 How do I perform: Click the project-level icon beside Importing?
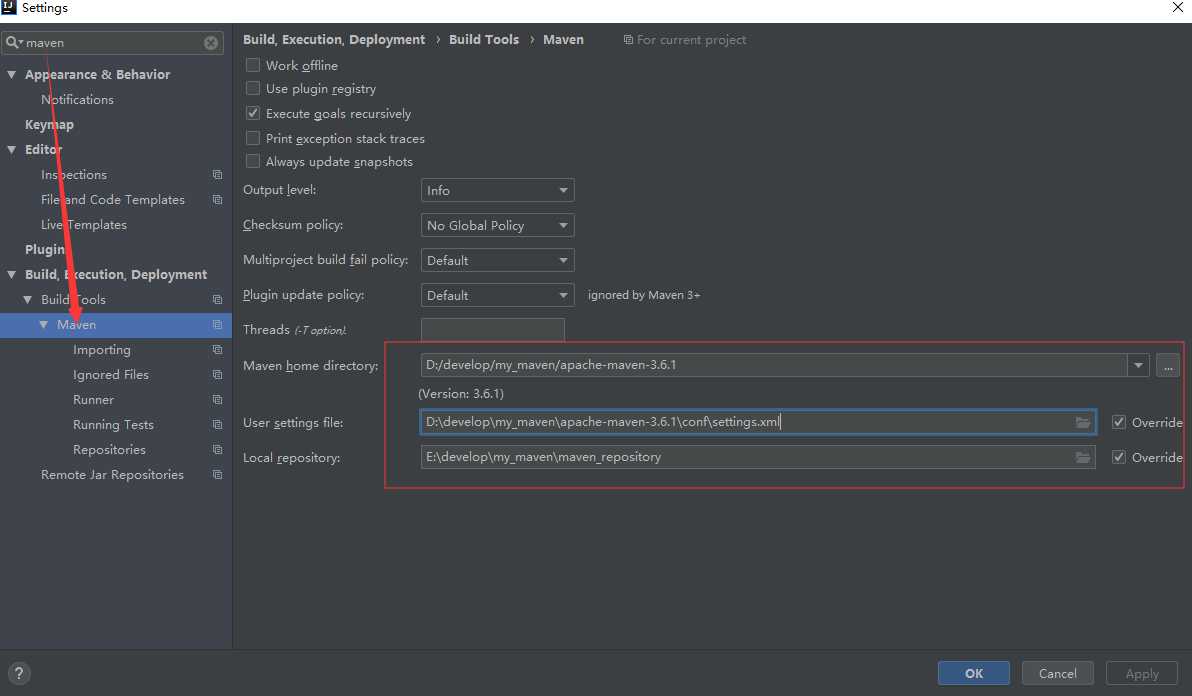pyautogui.click(x=217, y=350)
